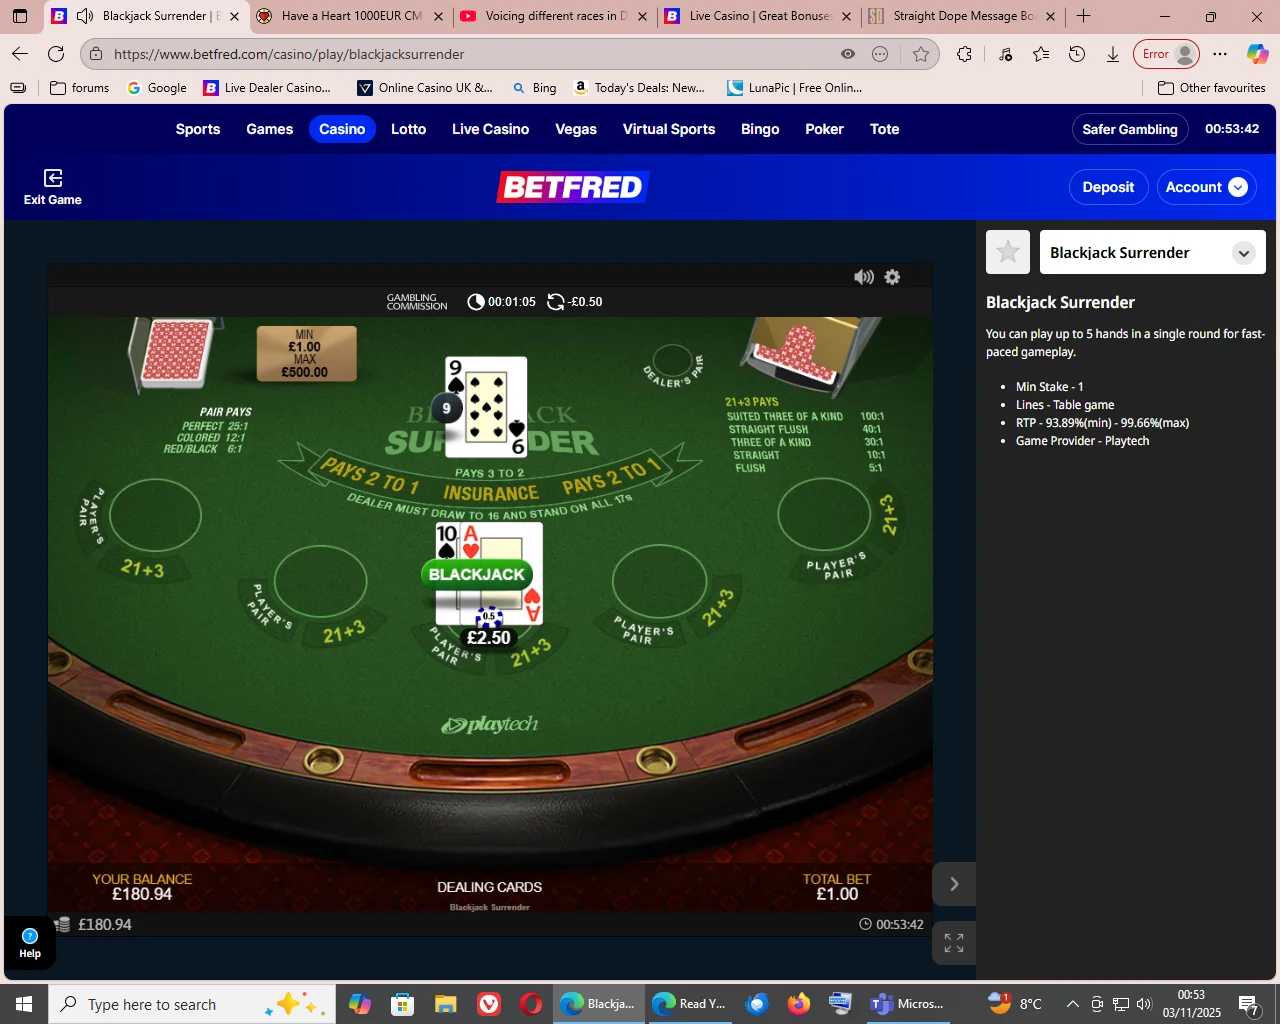Open the Copilot sidebar
1280x1024 pixels.
1257,54
